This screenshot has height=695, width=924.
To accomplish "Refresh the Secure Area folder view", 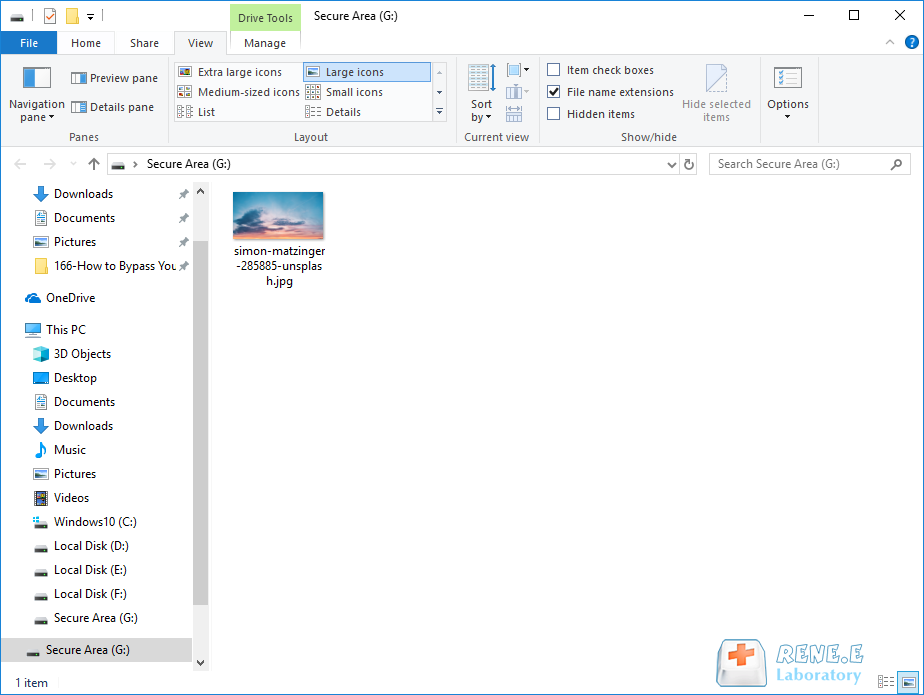I will pos(689,164).
